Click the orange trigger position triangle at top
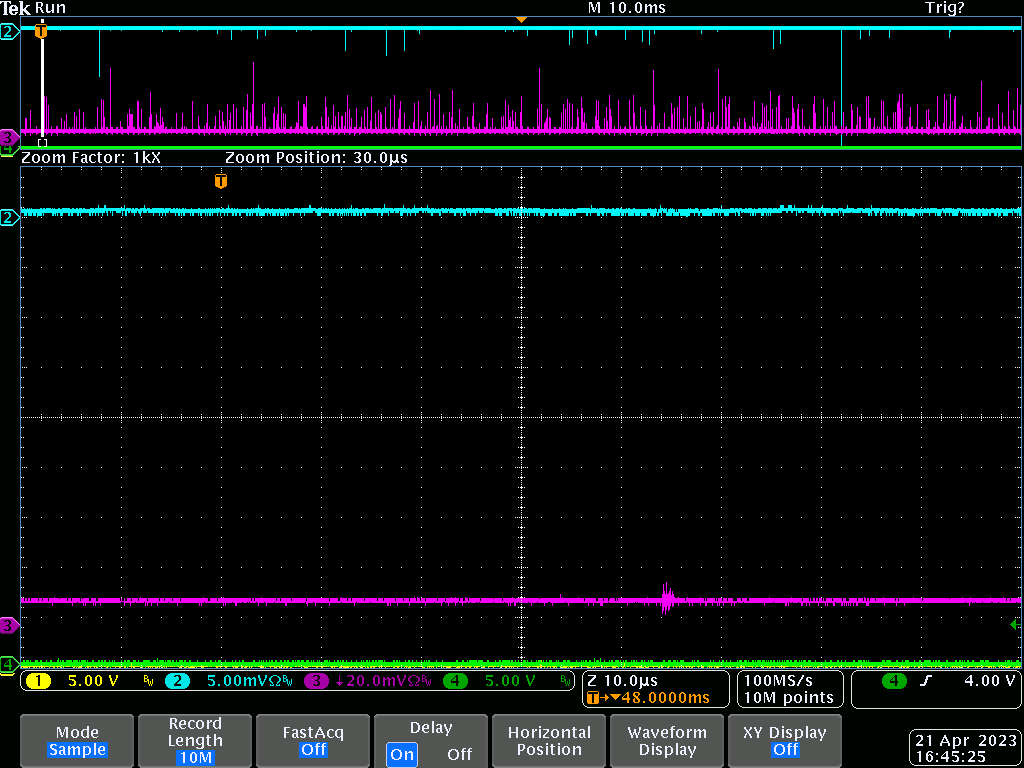This screenshot has height=768, width=1024. point(520,20)
